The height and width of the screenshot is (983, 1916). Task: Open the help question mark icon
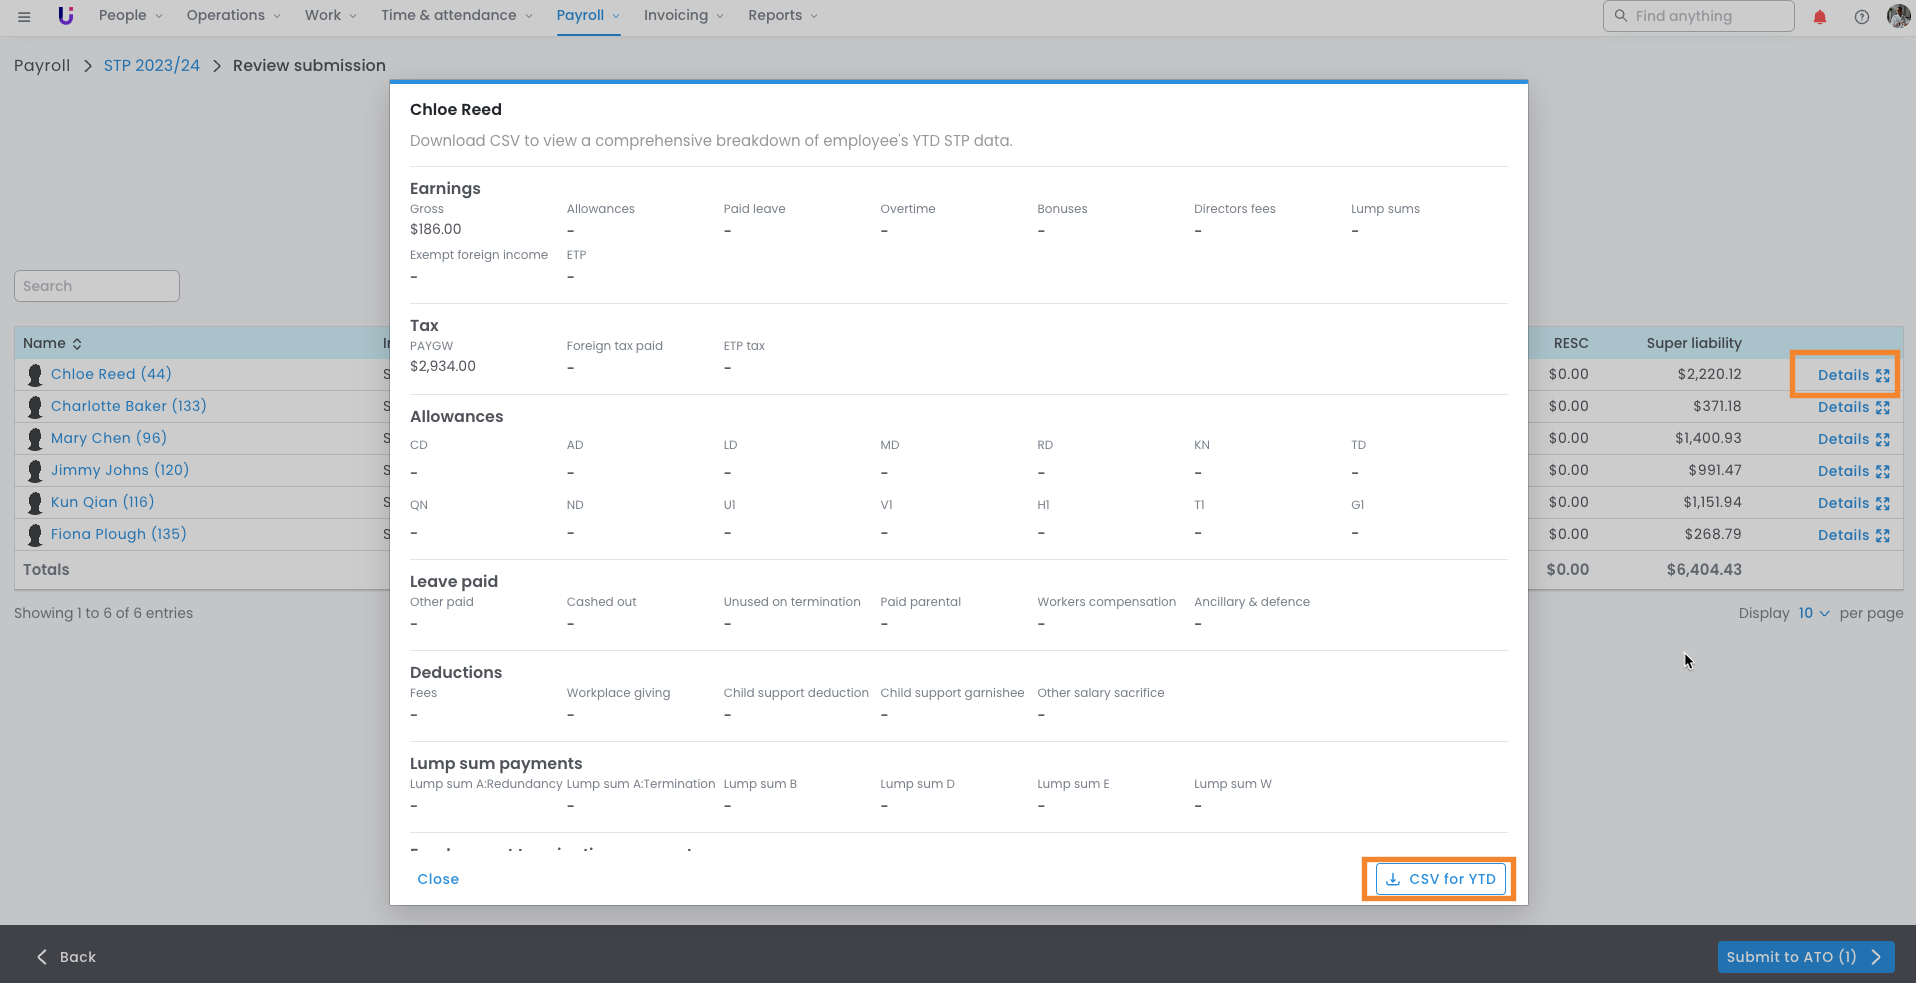coord(1861,17)
